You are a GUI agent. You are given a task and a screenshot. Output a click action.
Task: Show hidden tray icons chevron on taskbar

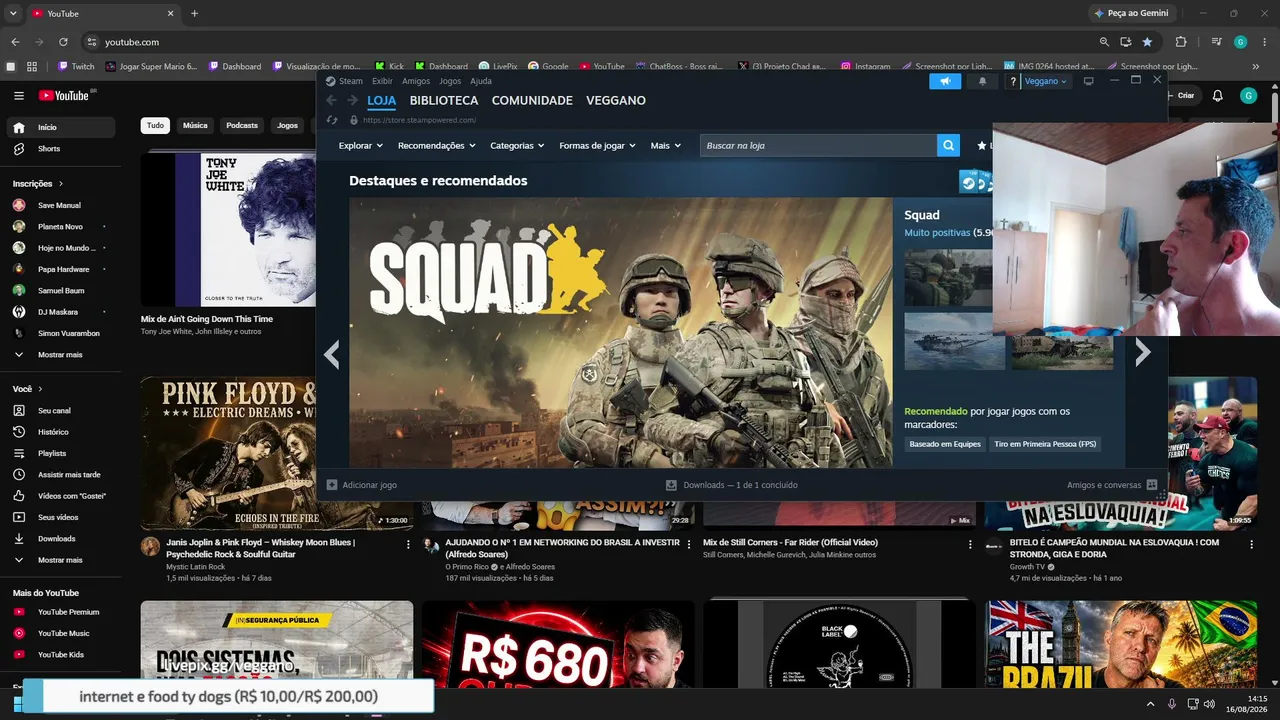(1151, 703)
